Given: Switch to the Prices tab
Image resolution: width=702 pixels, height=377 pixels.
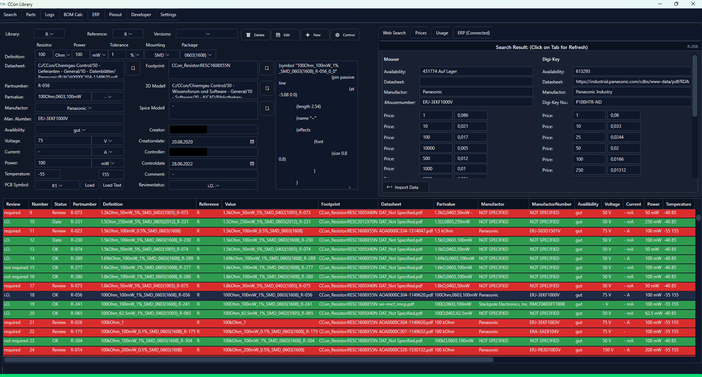Looking at the screenshot, I should [420, 33].
